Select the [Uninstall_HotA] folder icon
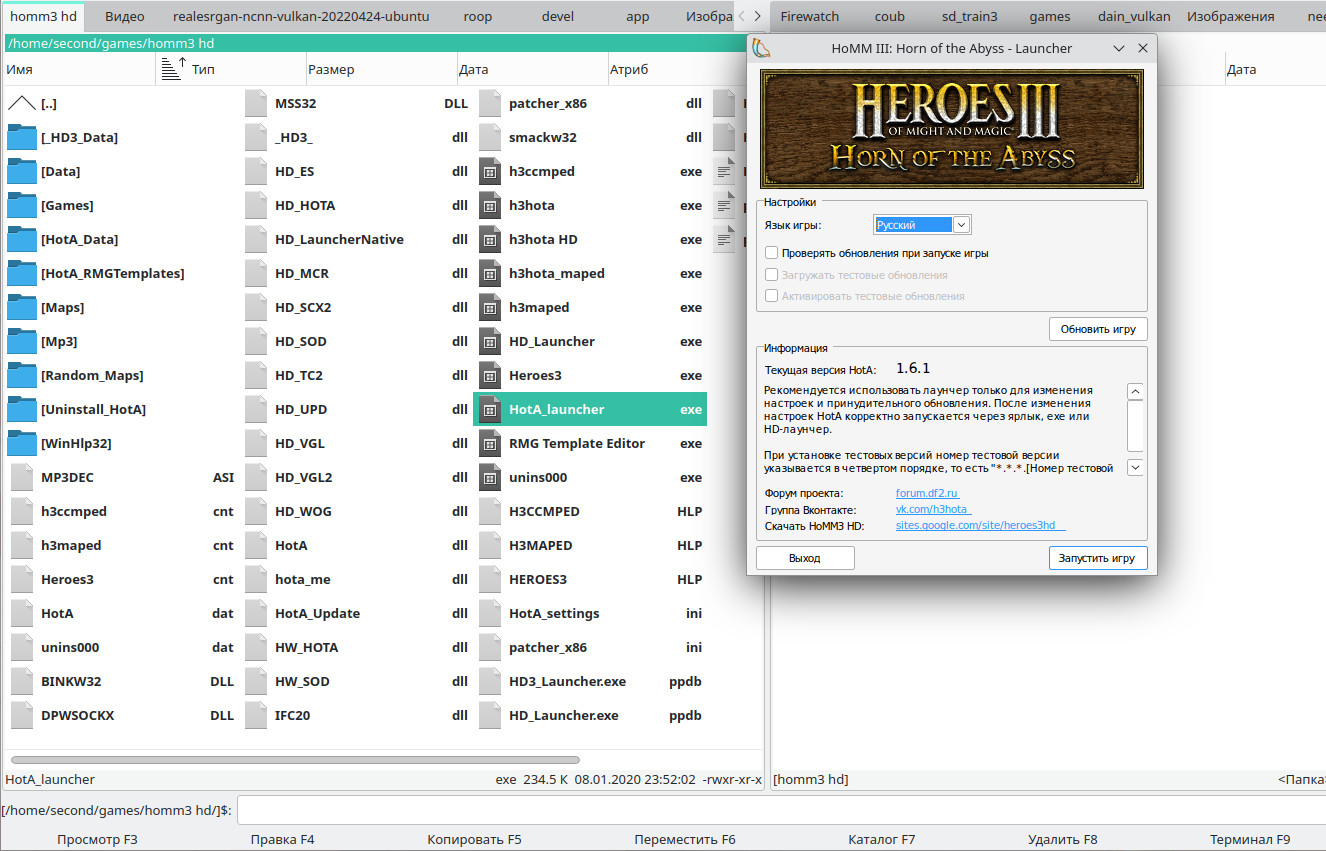Image resolution: width=1326 pixels, height=851 pixels. (21, 409)
